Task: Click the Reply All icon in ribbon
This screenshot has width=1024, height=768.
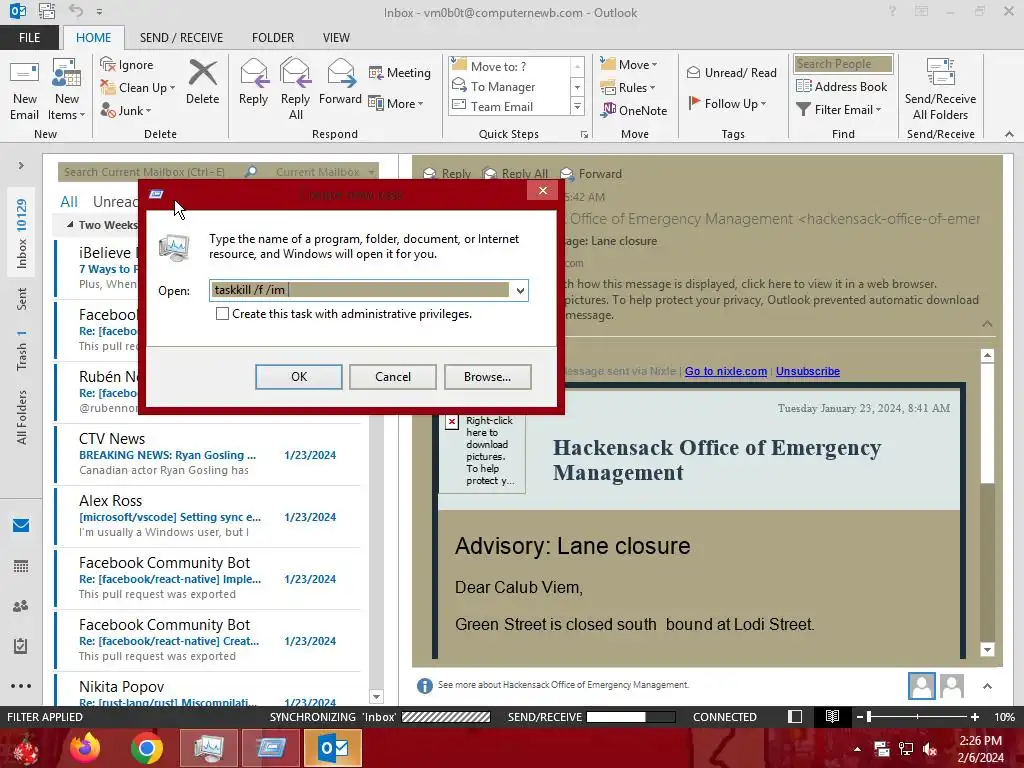Action: [x=295, y=72]
